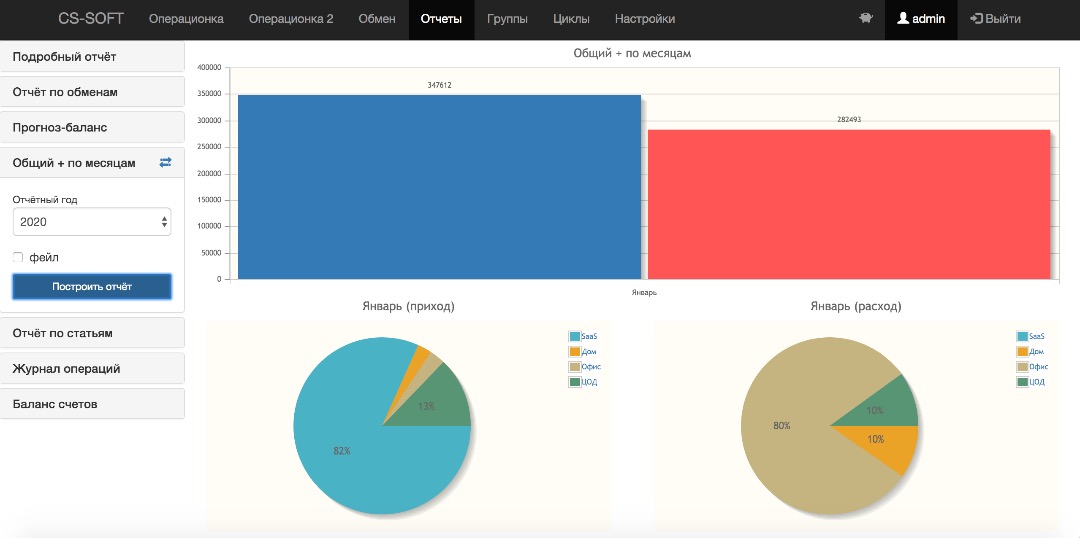1080x538 pixels.
Task: Click the Январь (приход) chart title
Action: (408, 307)
